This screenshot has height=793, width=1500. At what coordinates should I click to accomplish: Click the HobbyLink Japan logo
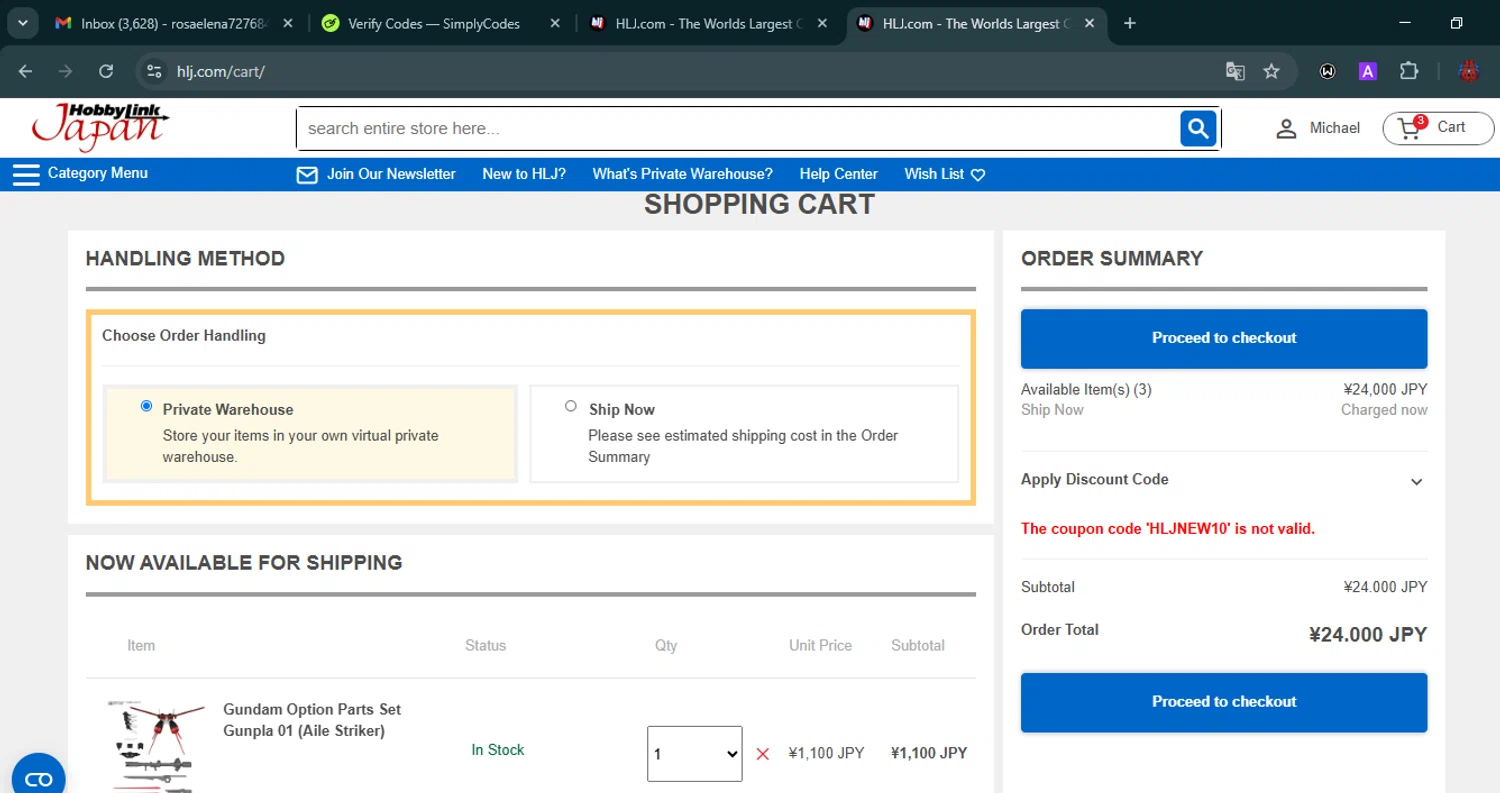100,127
